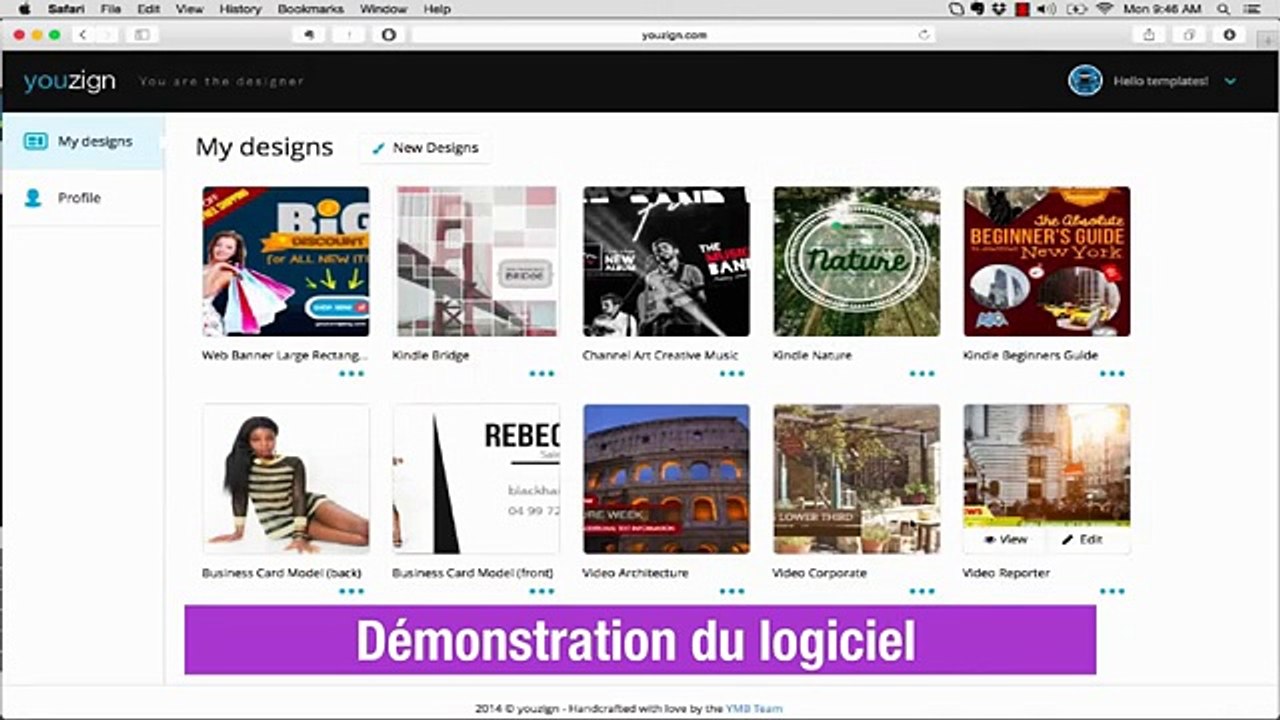Open Web Banner Large Rectangle thumbnail

[x=286, y=261]
